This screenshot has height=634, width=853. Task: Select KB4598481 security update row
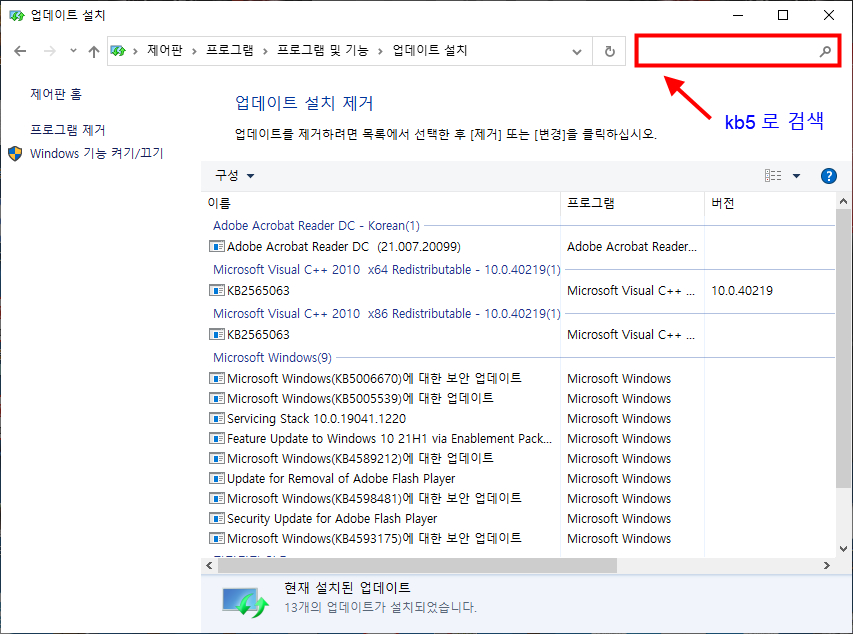[x=374, y=498]
